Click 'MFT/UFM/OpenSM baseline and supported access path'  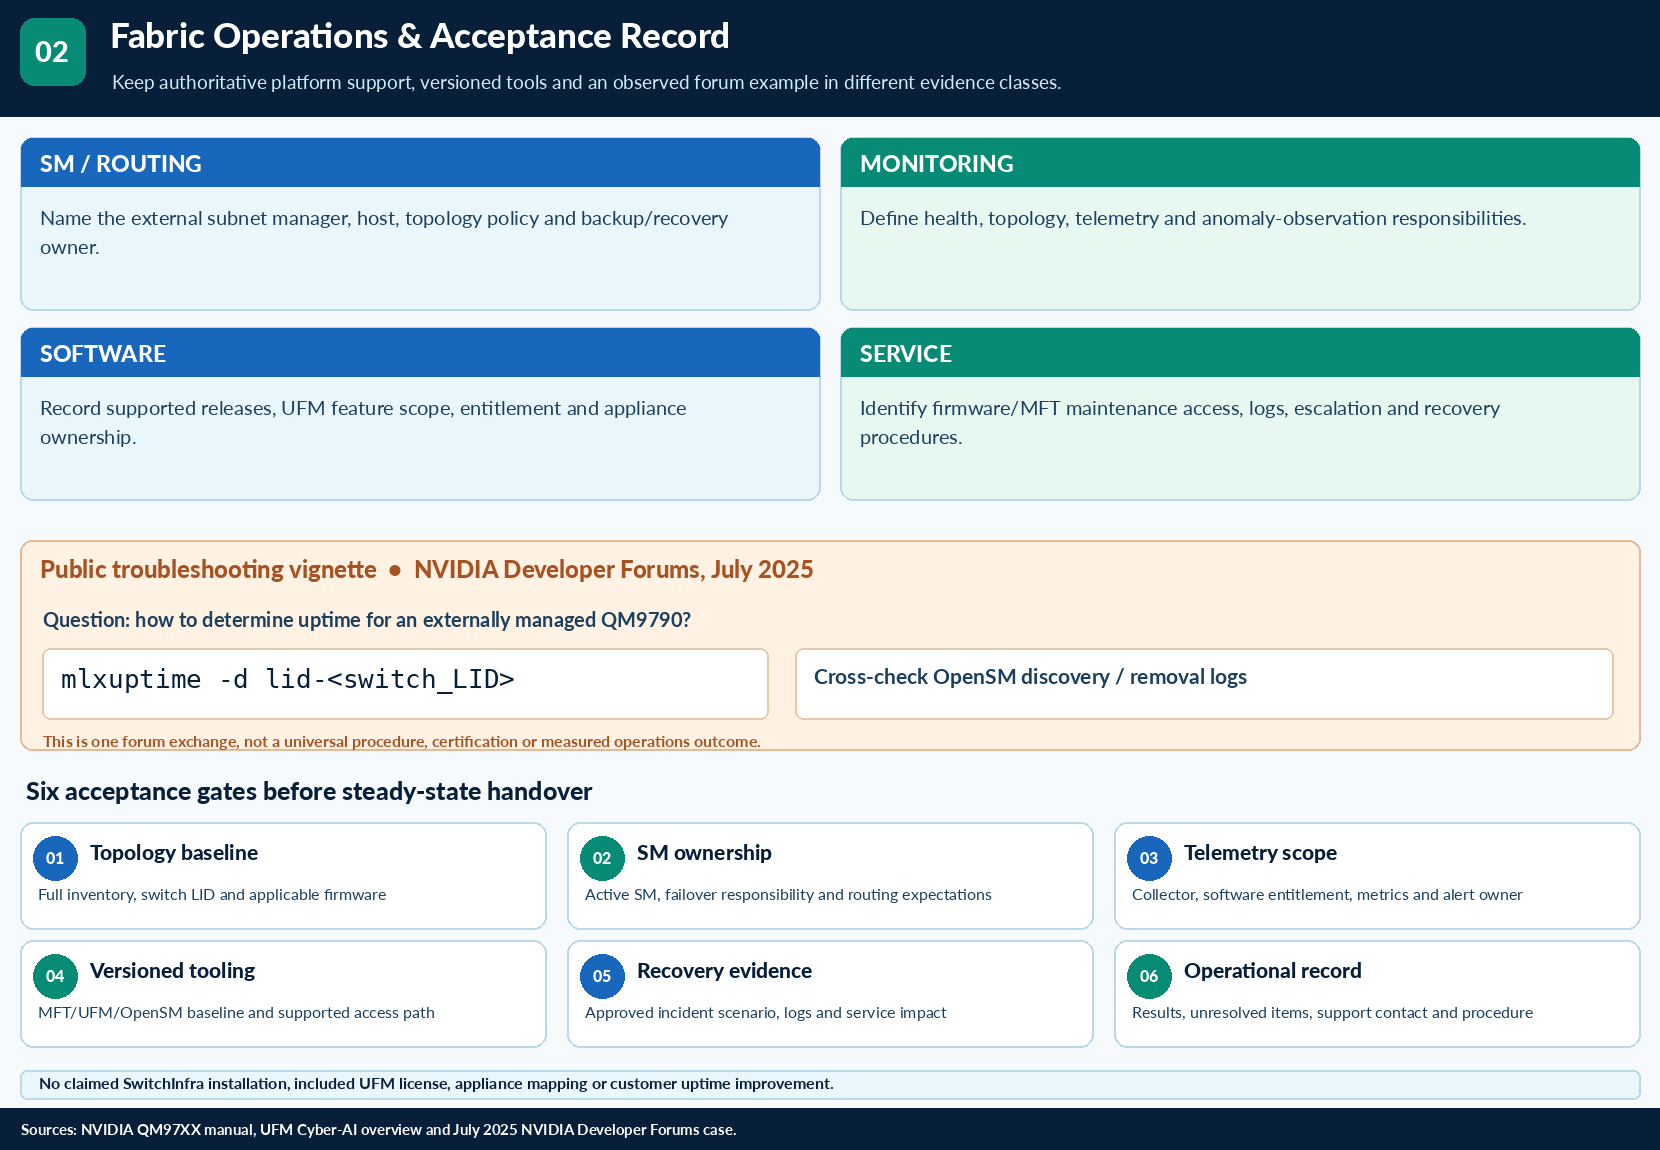(236, 1013)
